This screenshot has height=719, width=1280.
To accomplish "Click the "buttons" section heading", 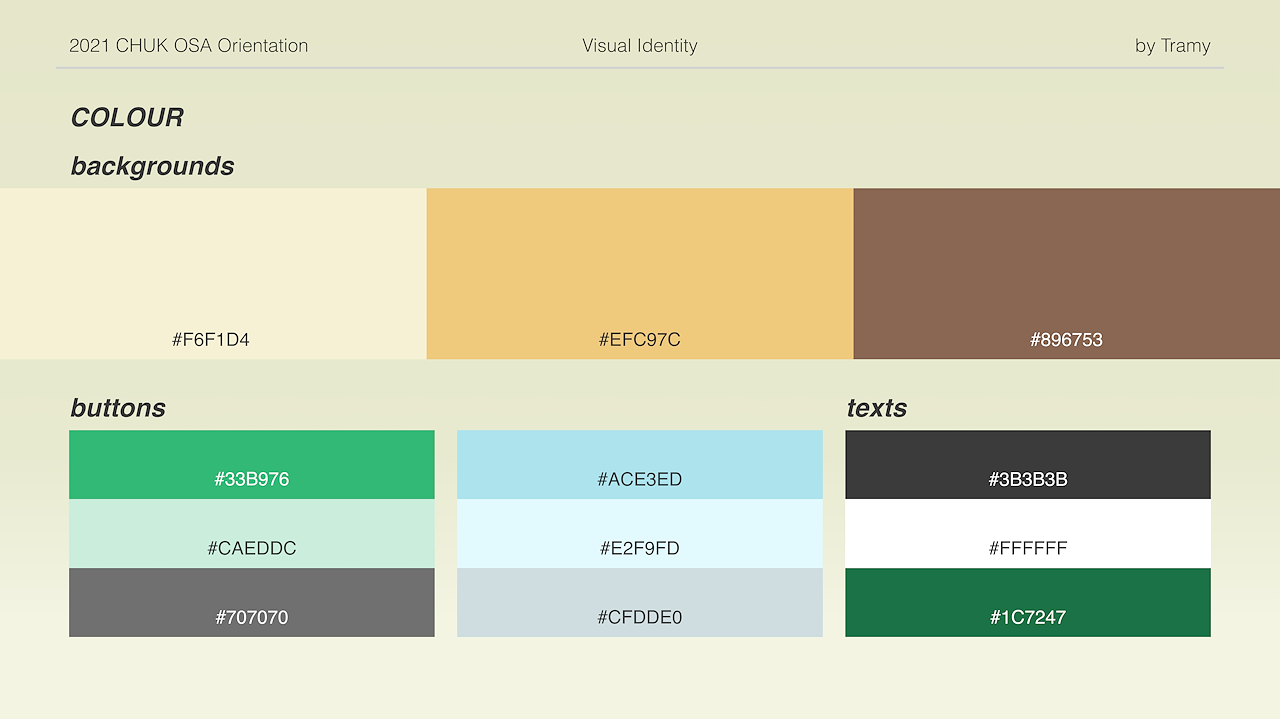I will (x=118, y=408).
